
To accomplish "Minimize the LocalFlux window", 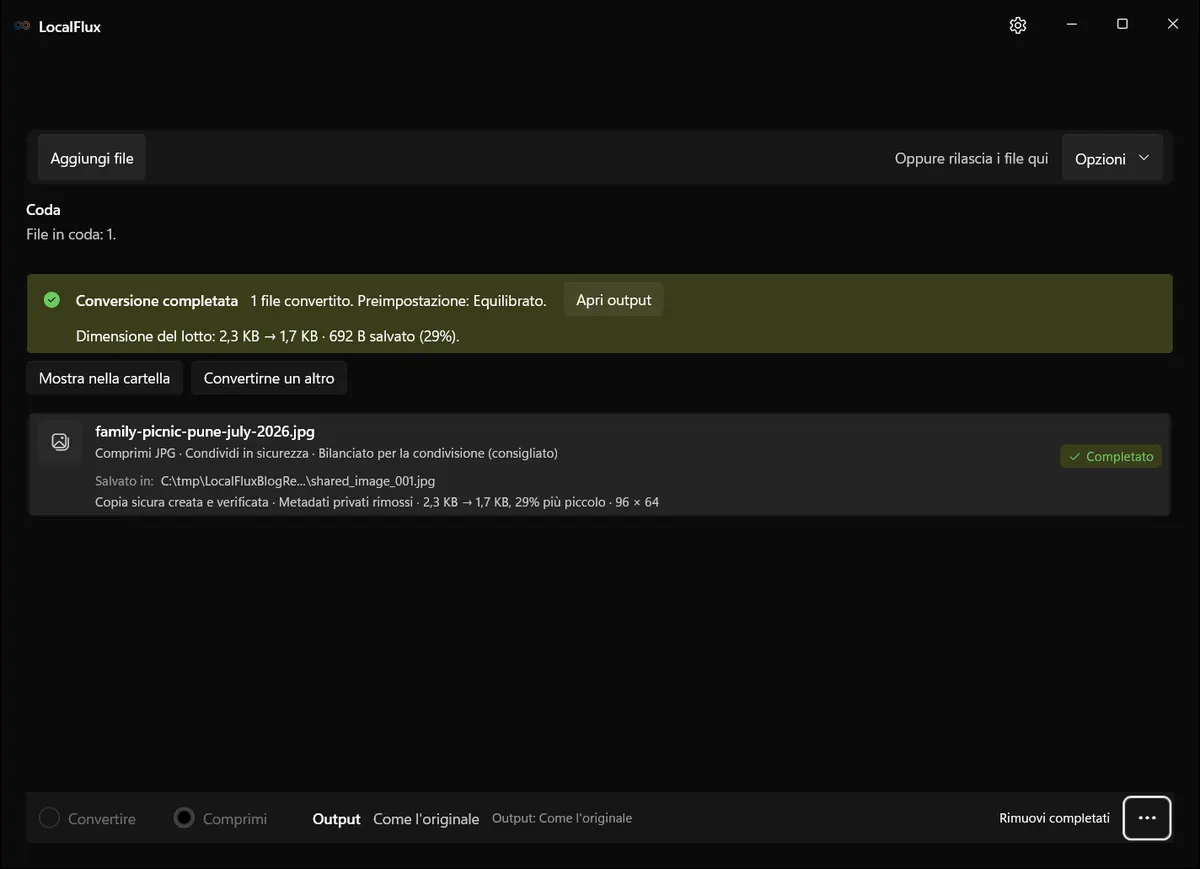I will 1071,25.
